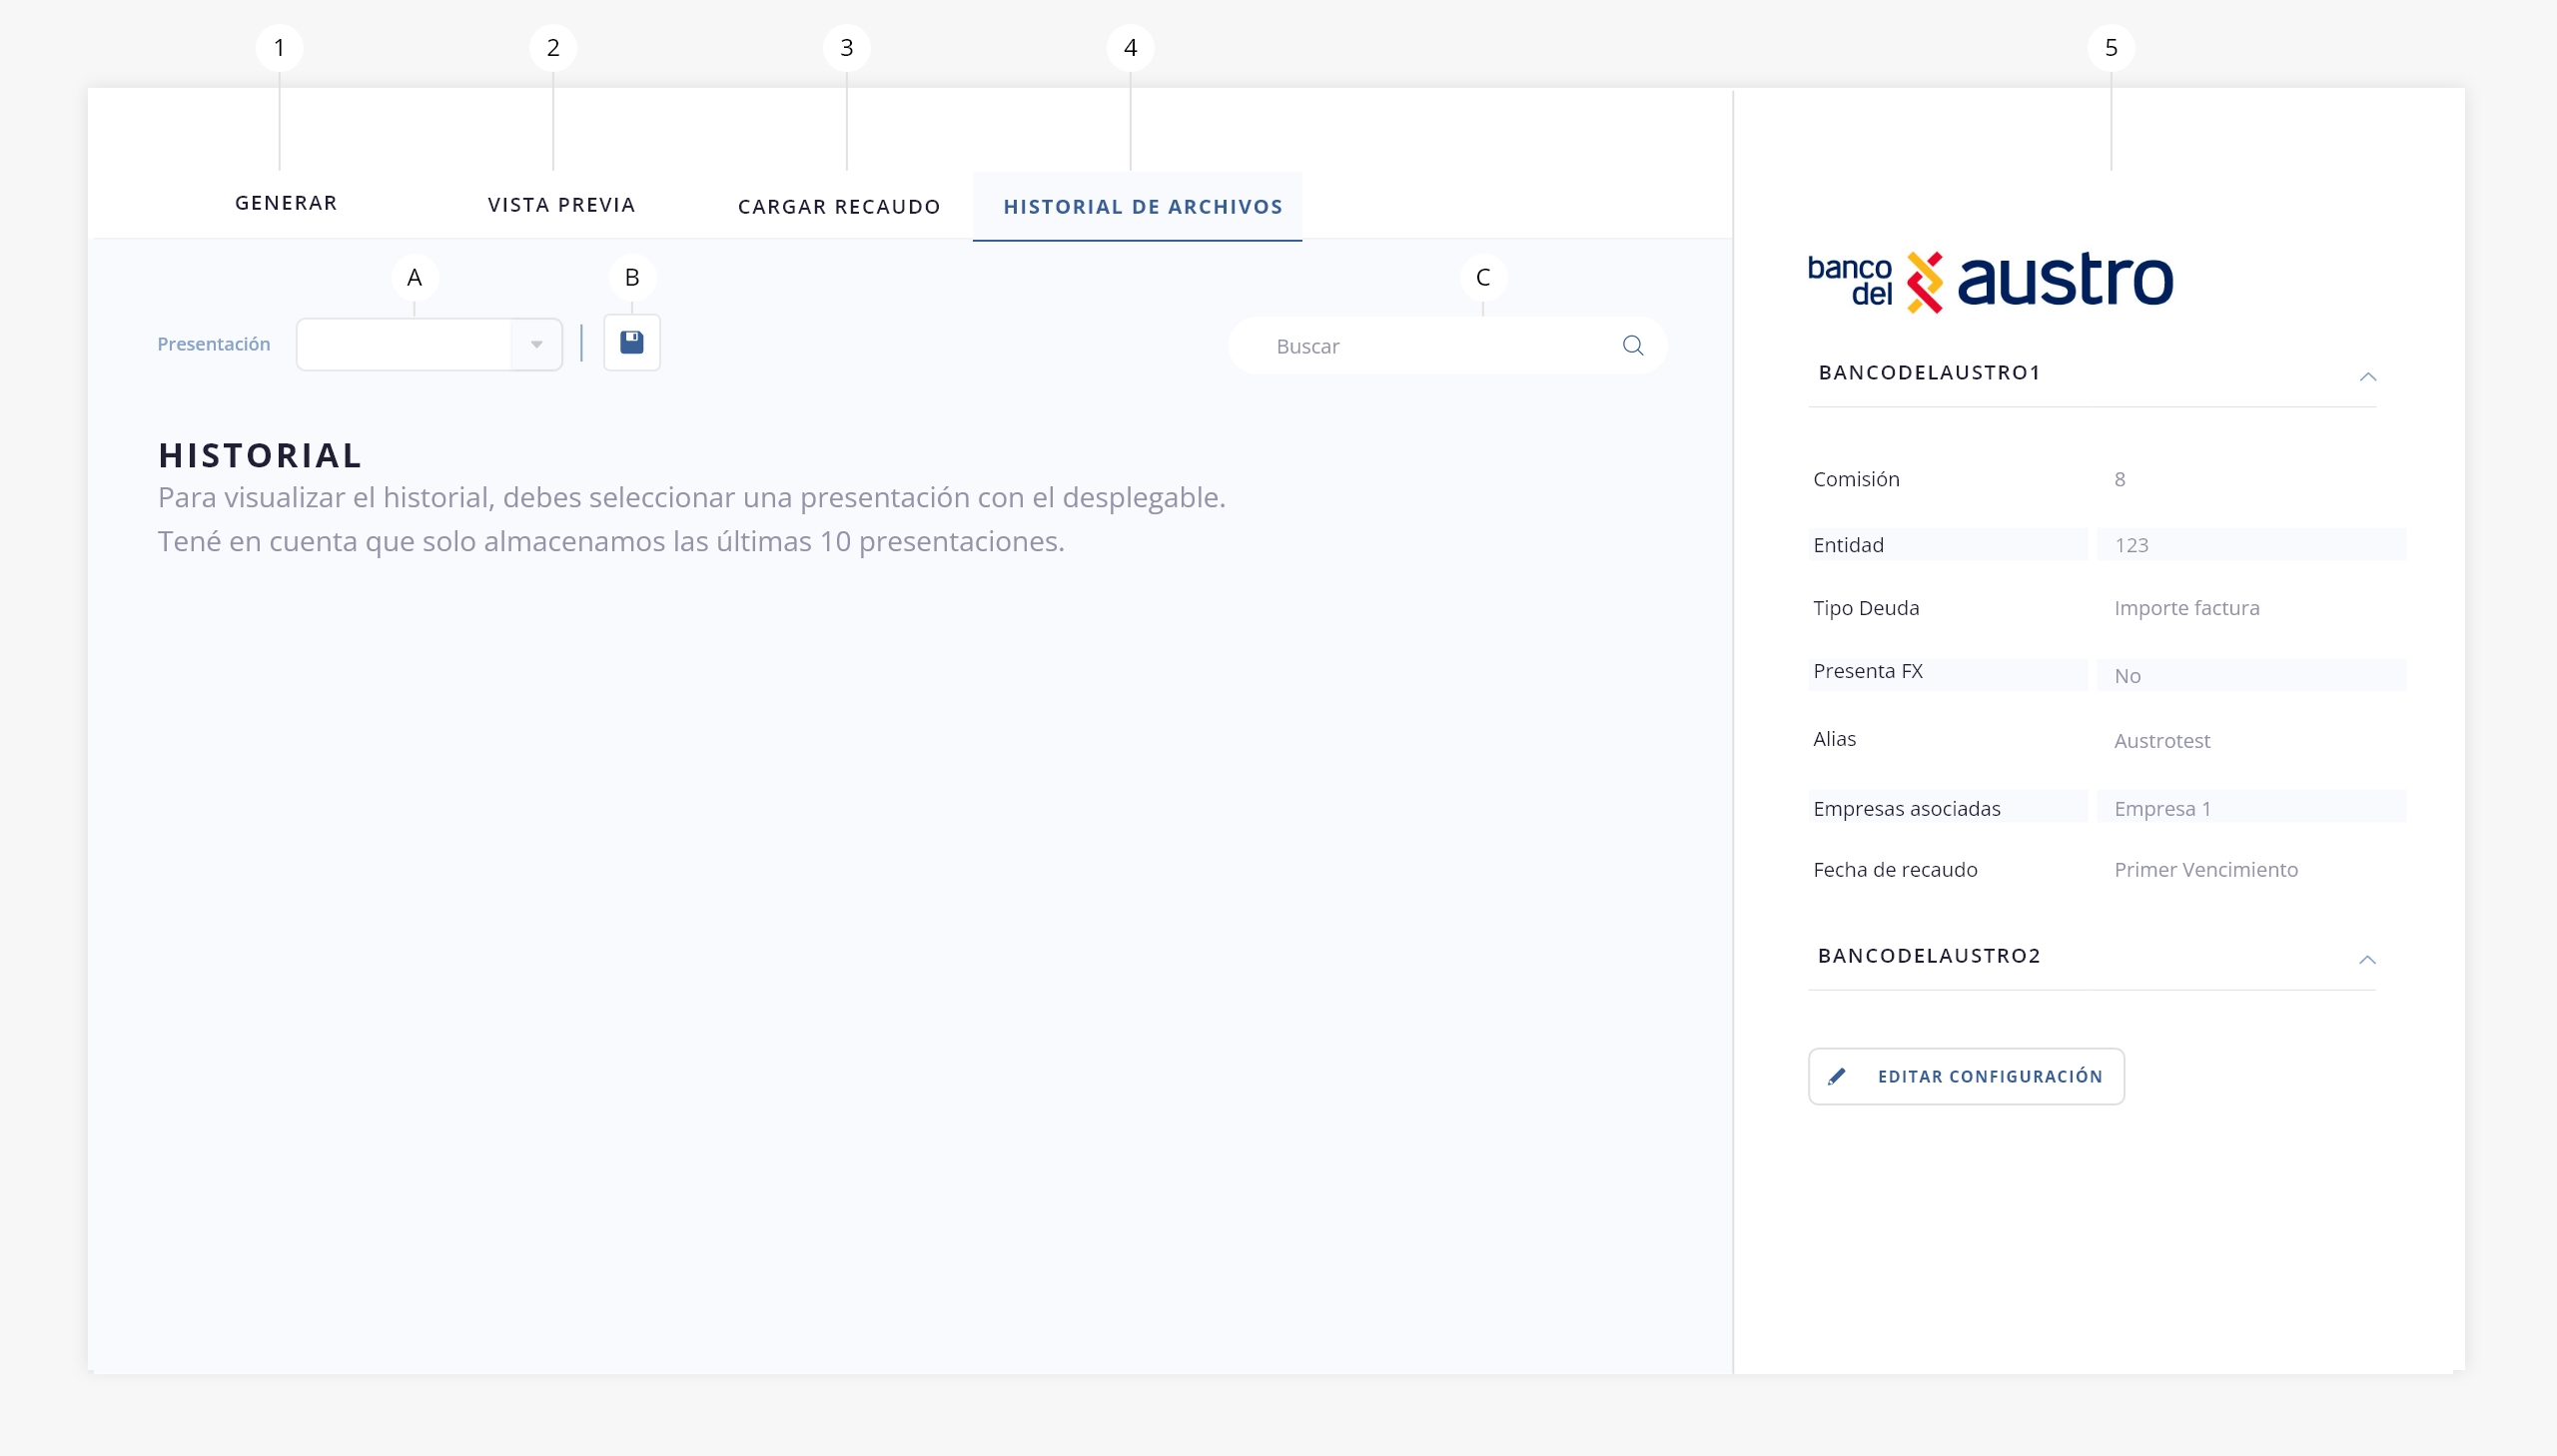Switch to the Generar tab

coord(286,203)
